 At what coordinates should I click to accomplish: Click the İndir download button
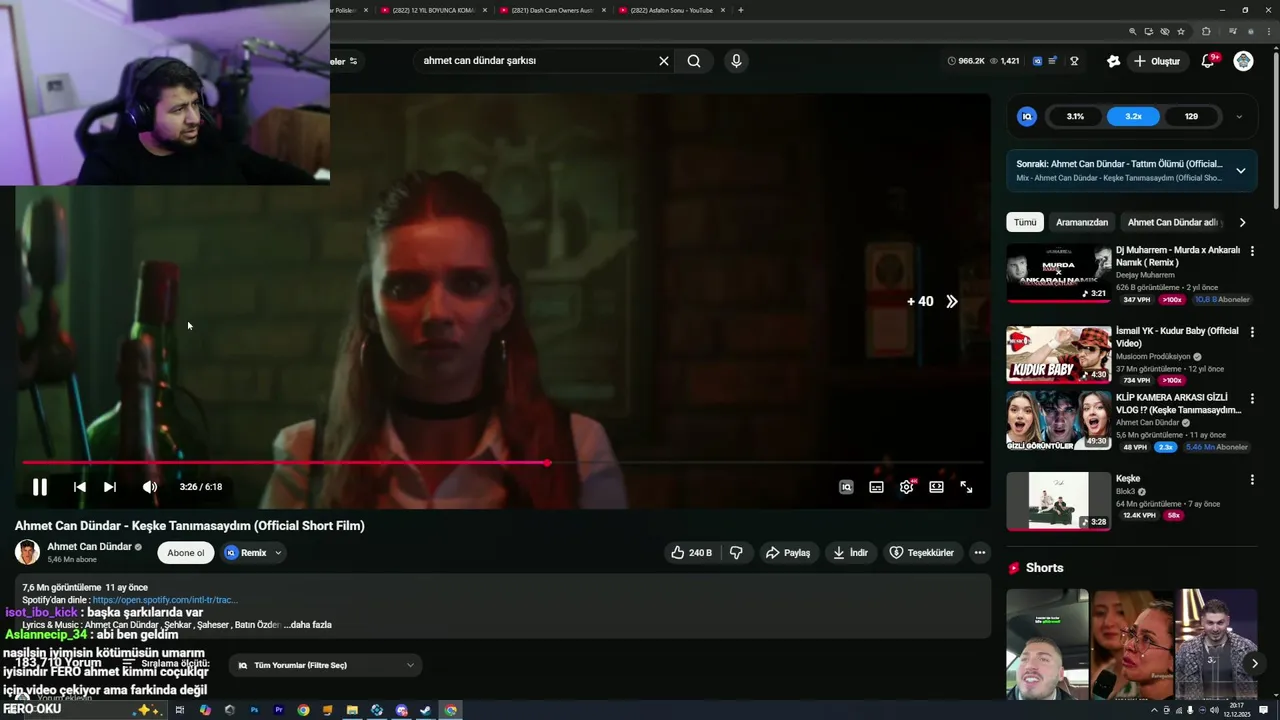(x=850, y=552)
